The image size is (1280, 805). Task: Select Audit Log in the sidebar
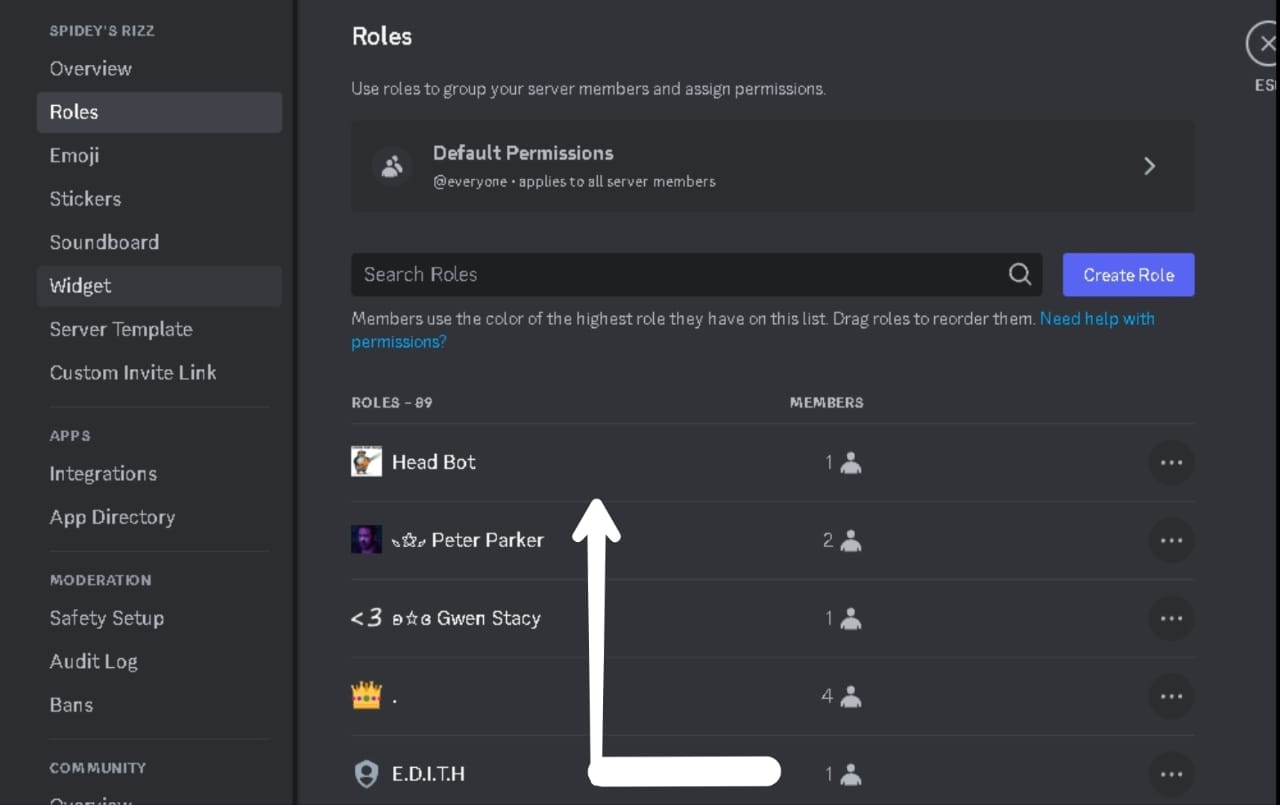pyautogui.click(x=93, y=661)
